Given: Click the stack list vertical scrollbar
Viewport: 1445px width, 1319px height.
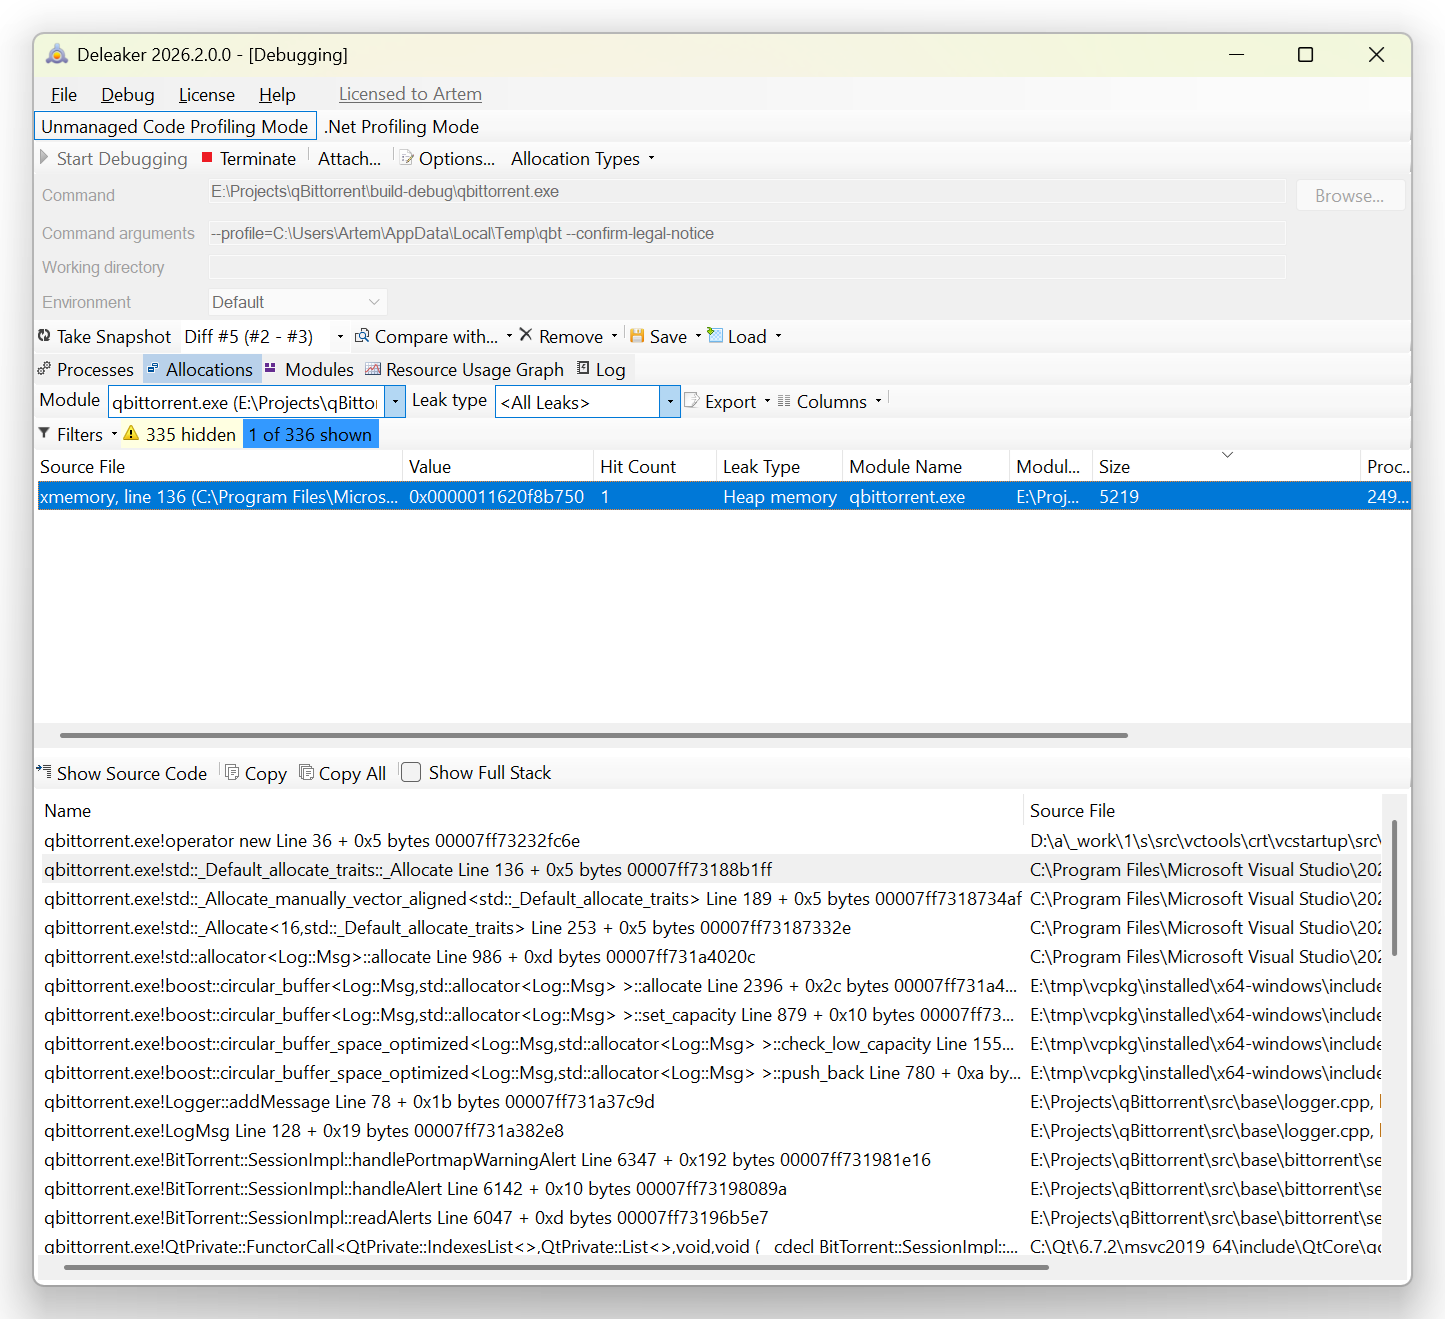Looking at the screenshot, I should pyautogui.click(x=1394, y=888).
